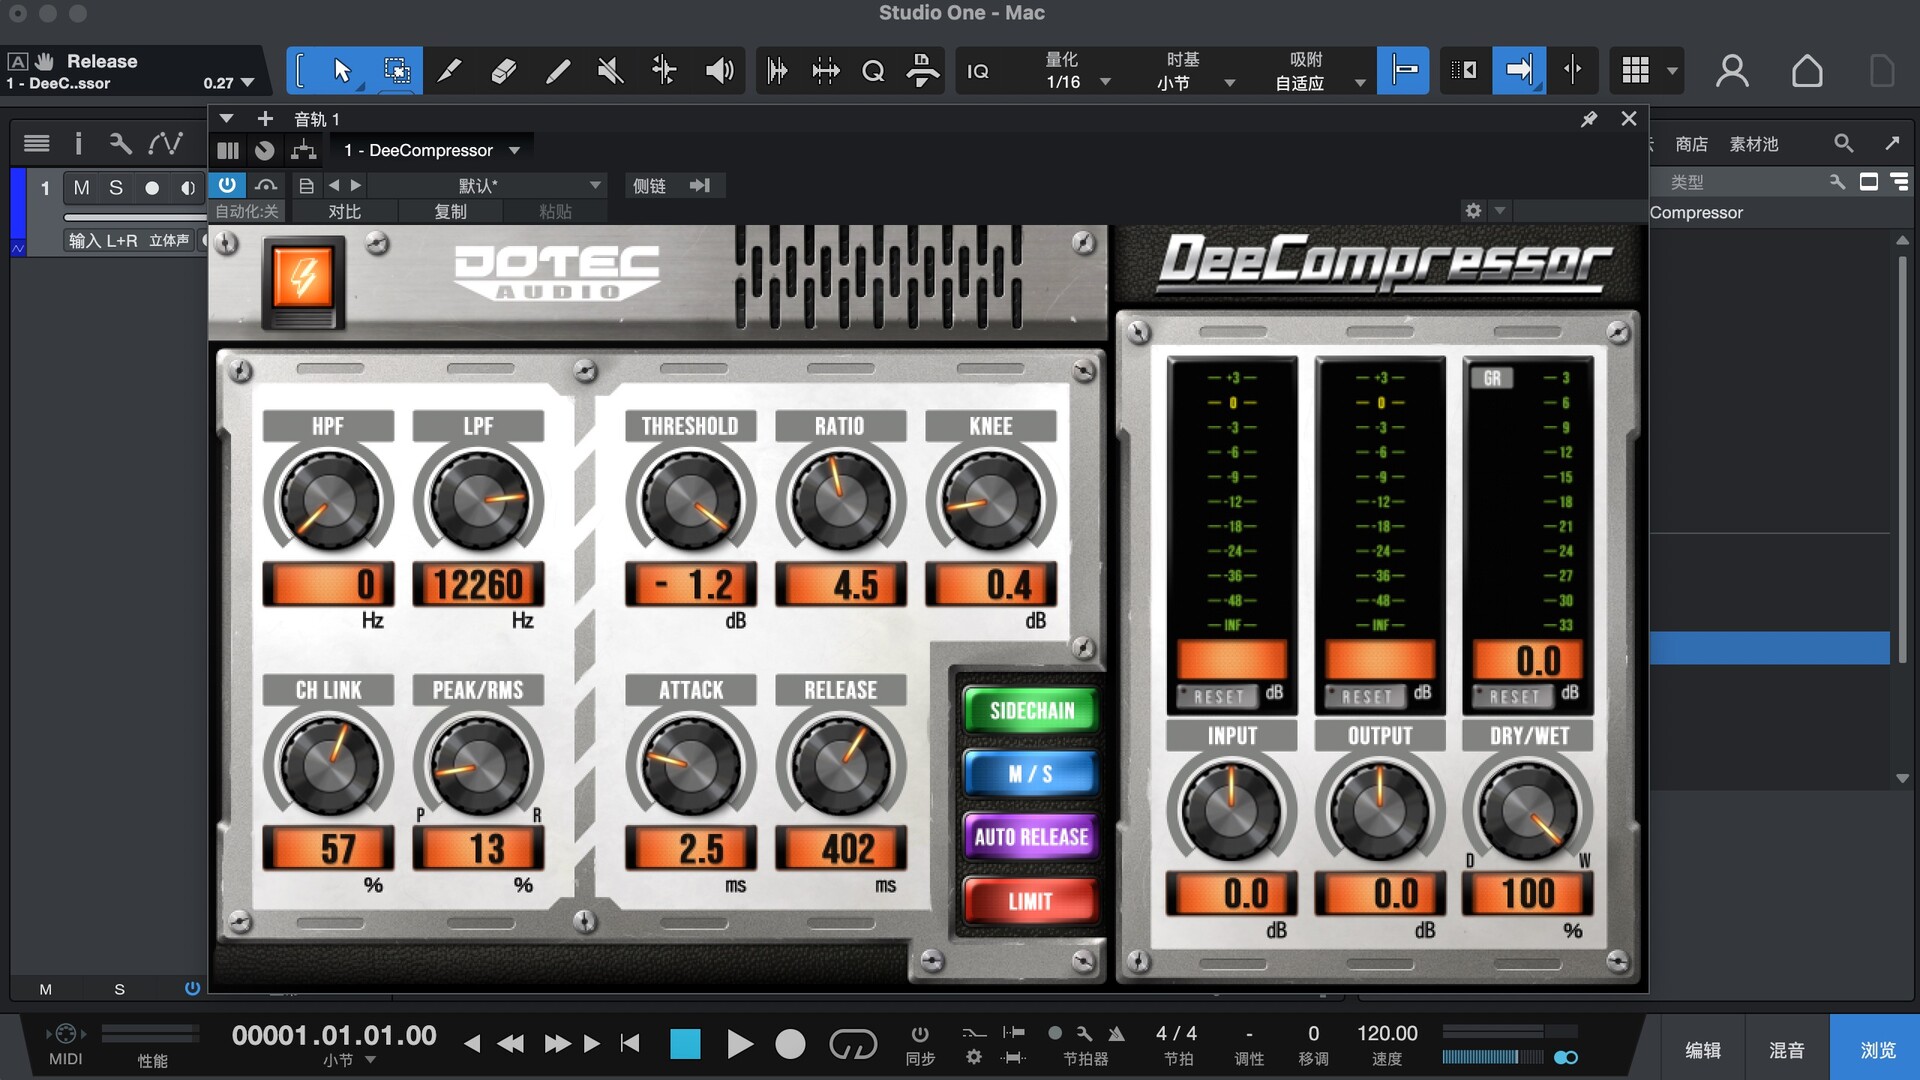This screenshot has height=1080, width=1920.
Task: Arm record on track 1
Action: coord(151,188)
